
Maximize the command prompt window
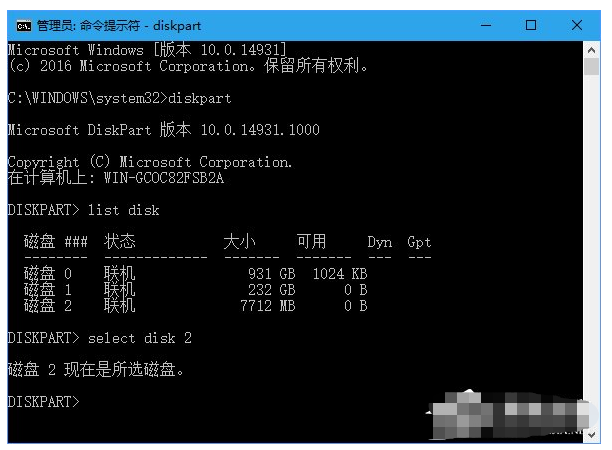(531, 26)
